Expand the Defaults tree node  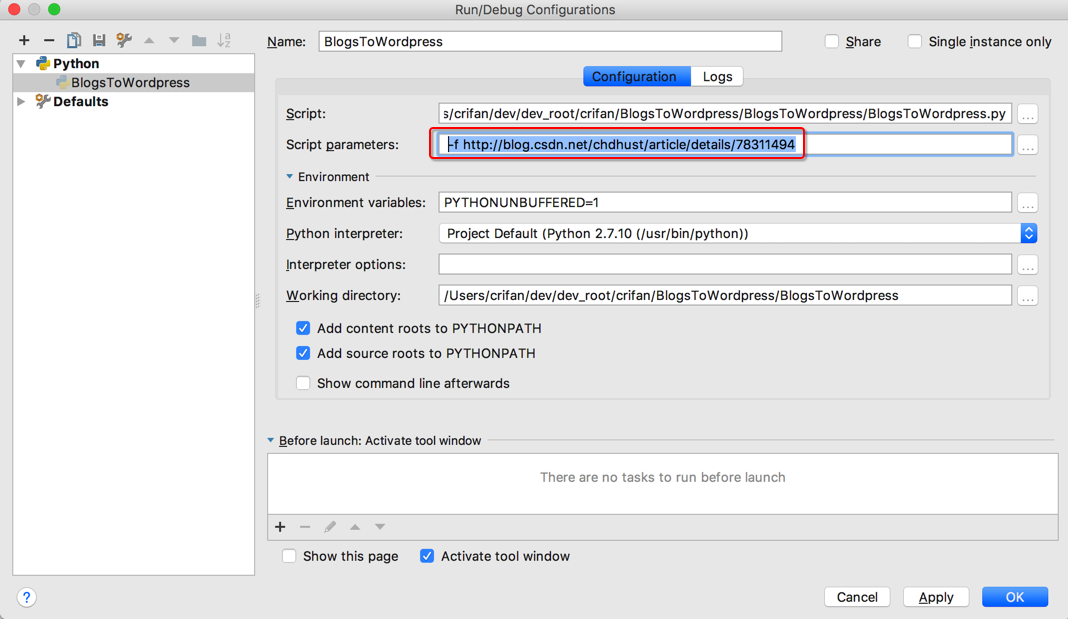[x=21, y=101]
